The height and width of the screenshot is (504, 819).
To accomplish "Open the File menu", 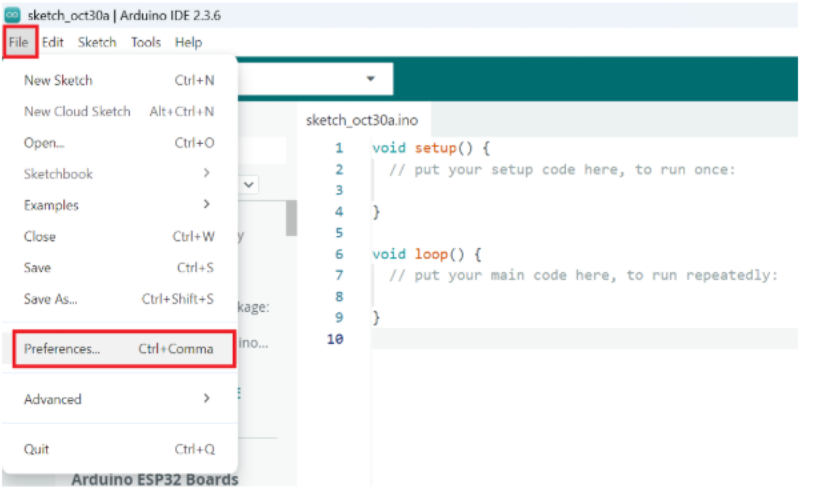I will [x=19, y=42].
